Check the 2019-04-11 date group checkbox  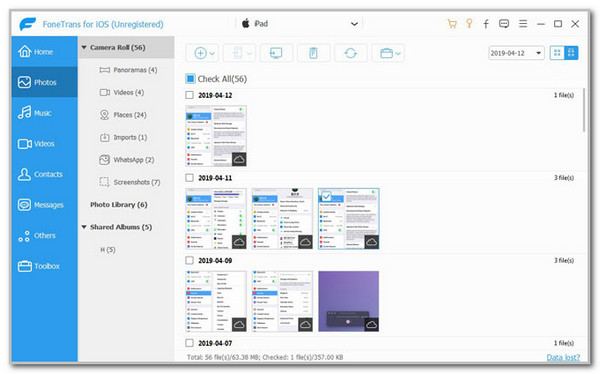pos(189,178)
